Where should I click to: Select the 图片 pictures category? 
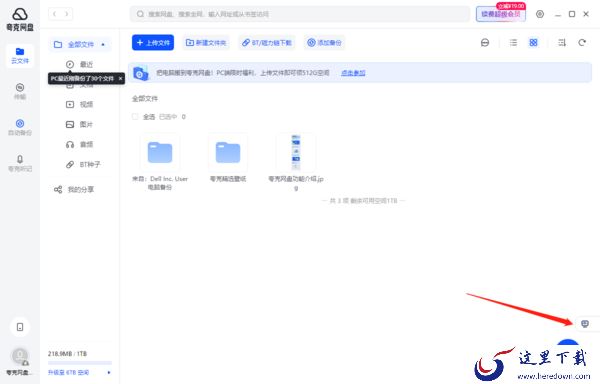pyautogui.click(x=80, y=124)
